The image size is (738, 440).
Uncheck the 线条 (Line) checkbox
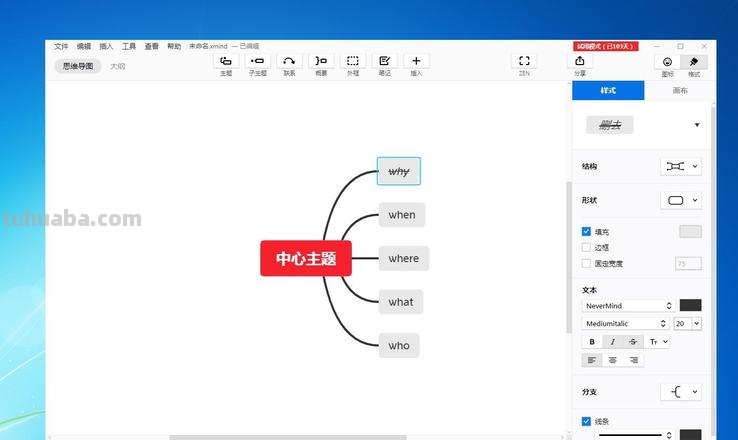click(586, 421)
